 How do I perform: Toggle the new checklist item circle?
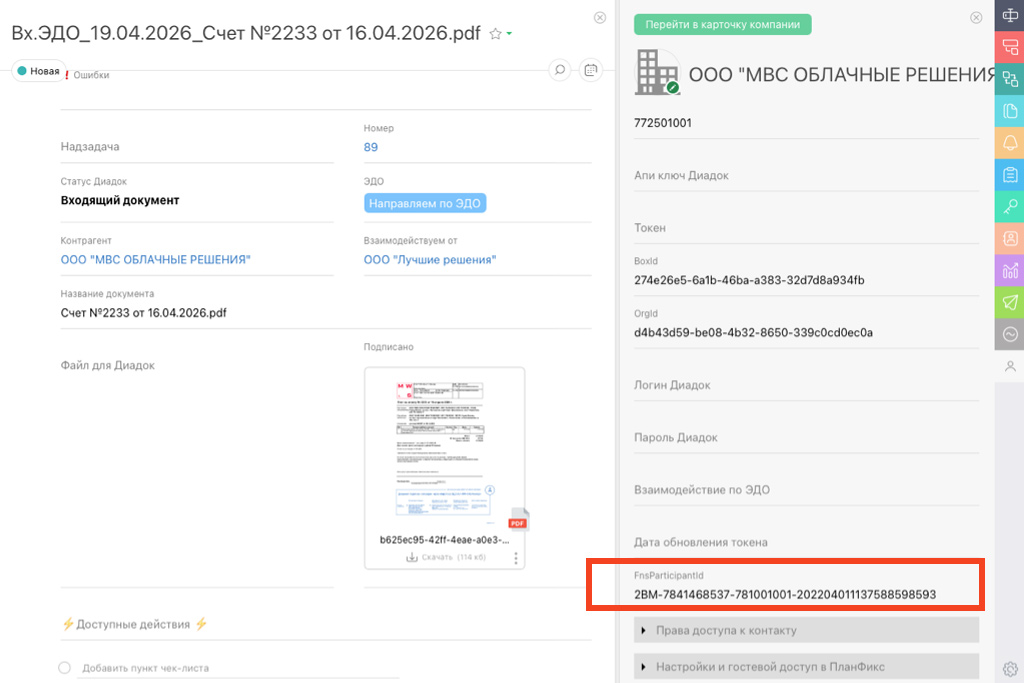[64, 667]
